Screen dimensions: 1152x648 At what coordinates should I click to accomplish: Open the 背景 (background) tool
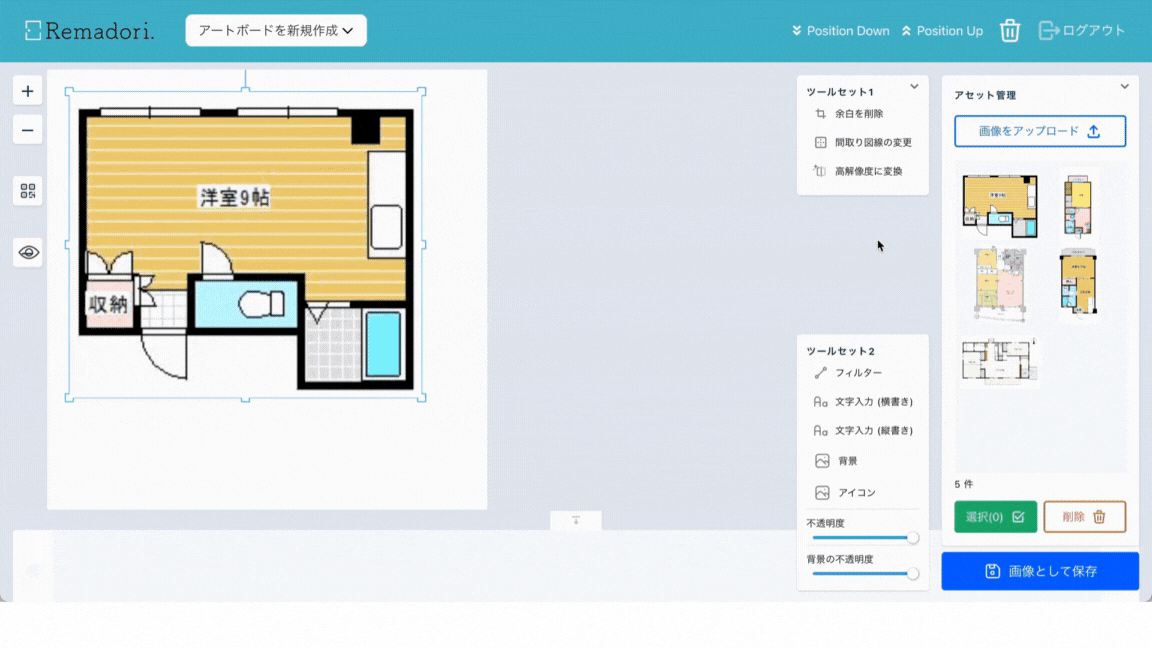tap(848, 461)
